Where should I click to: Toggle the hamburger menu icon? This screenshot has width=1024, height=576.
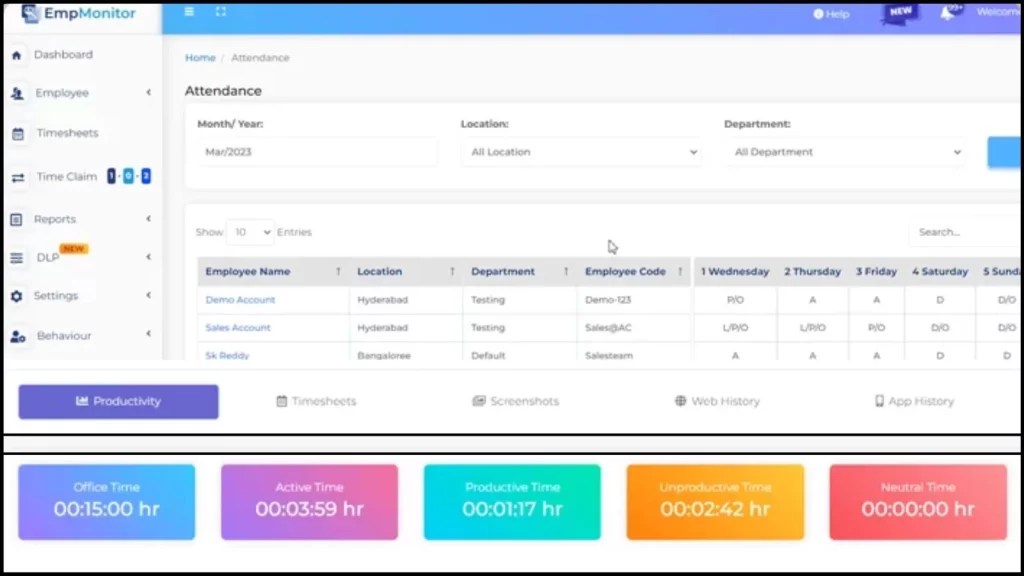[x=189, y=12]
